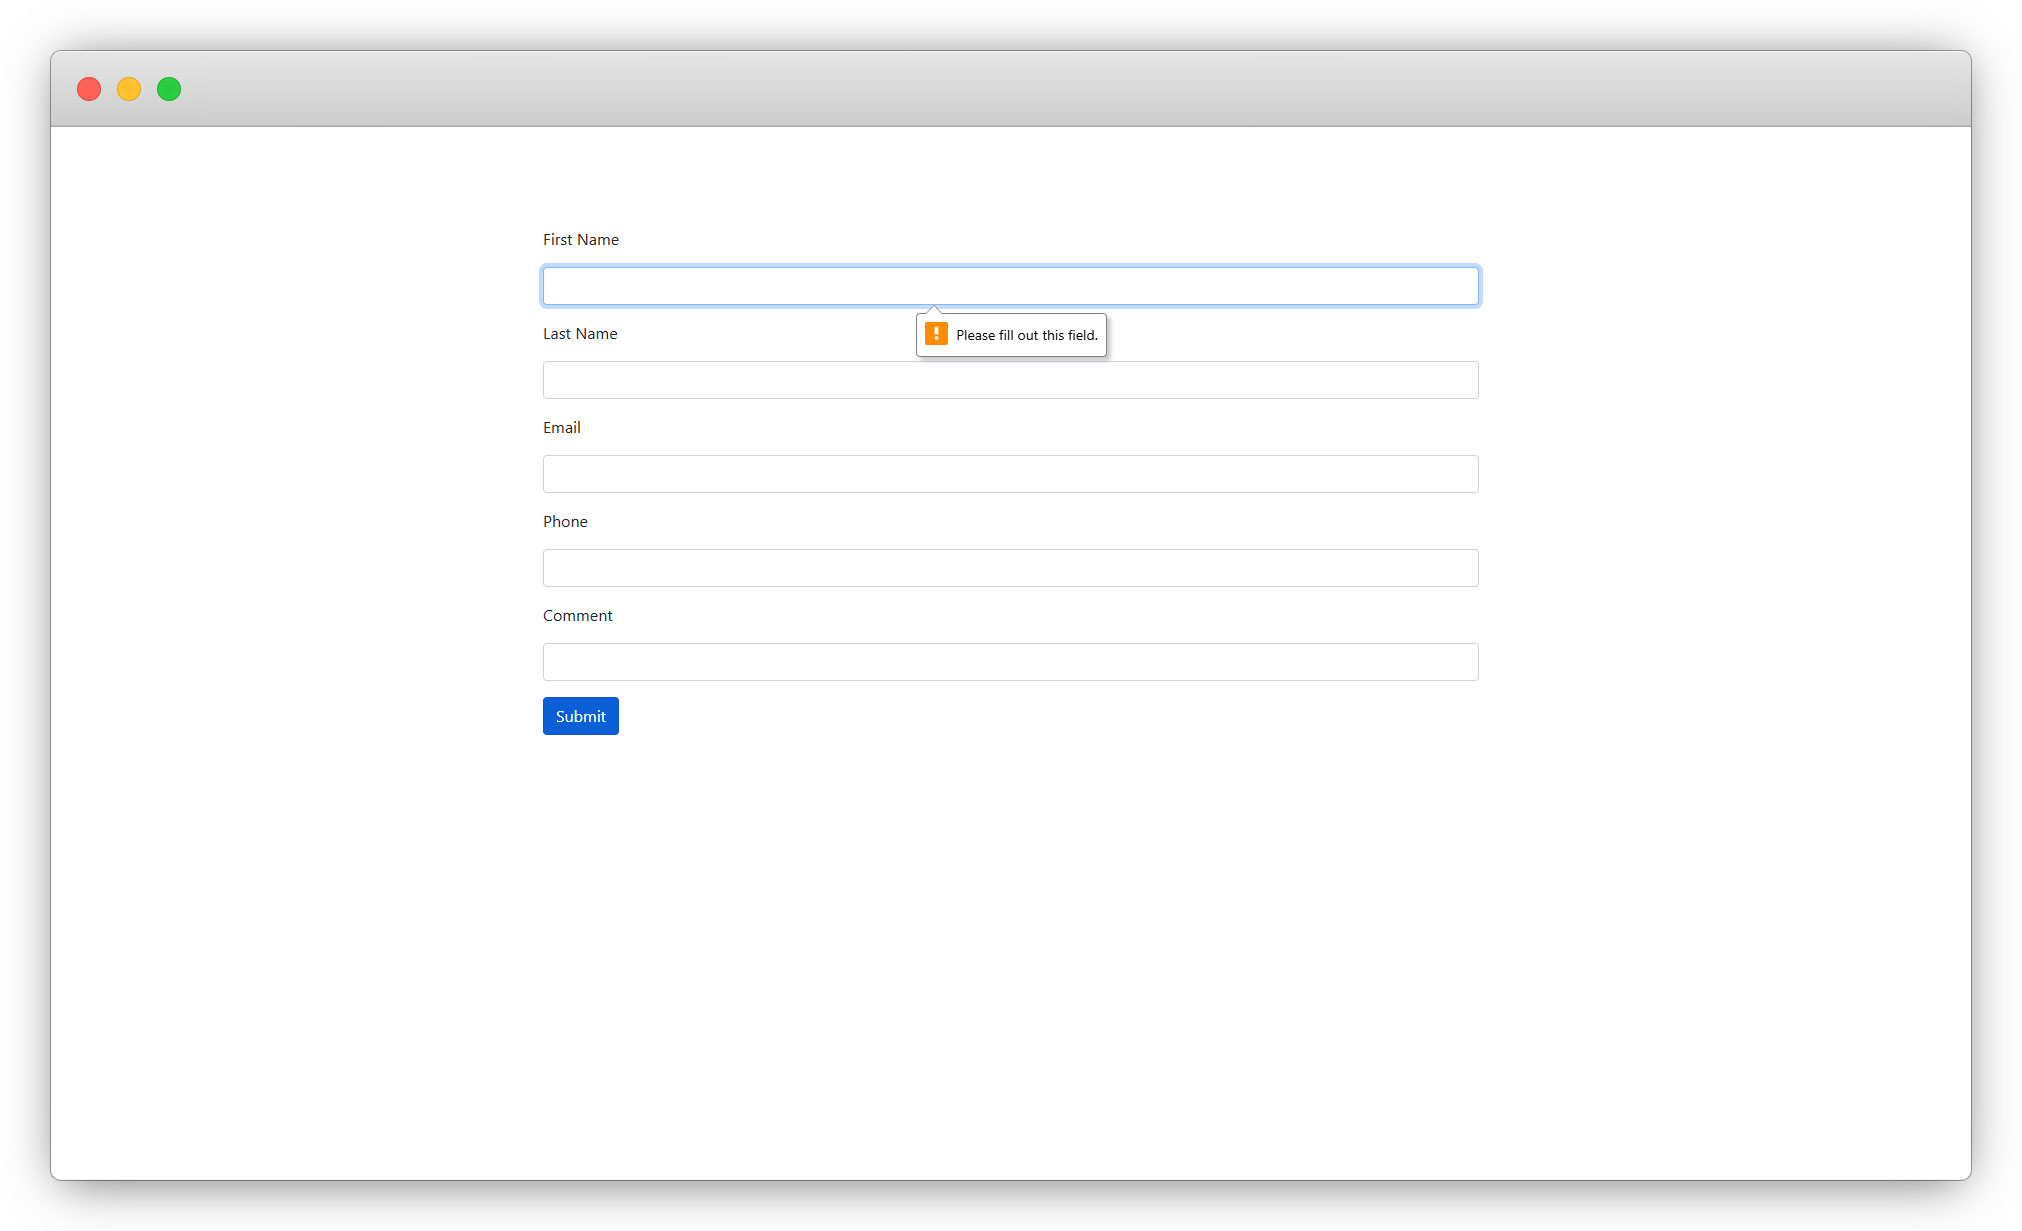Minimize the window using the yellow button
This screenshot has width=2022, height=1231.
129,89
